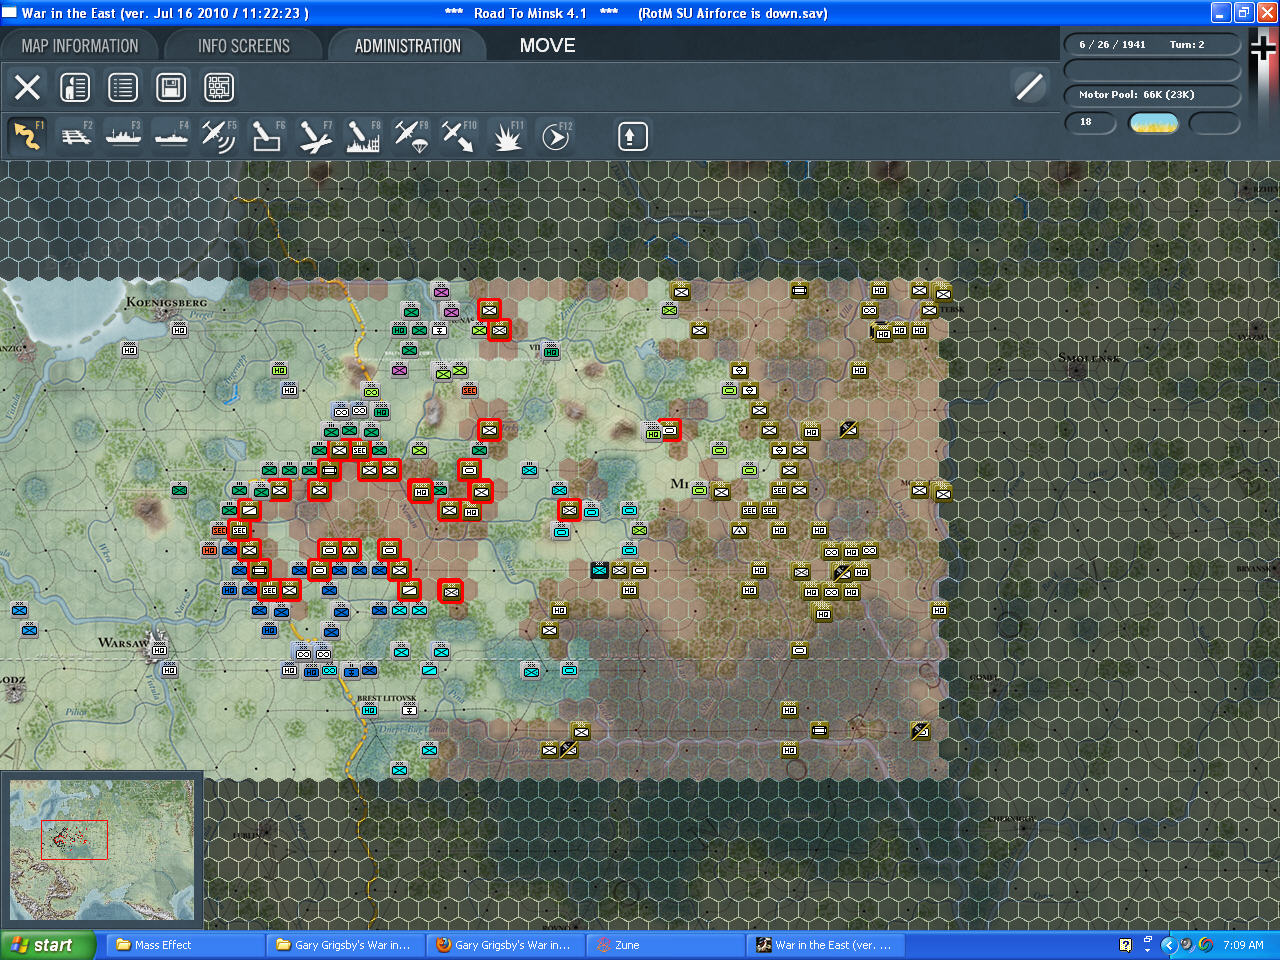Open the brick-pattern grid icon
The height and width of the screenshot is (960, 1280).
tap(219, 87)
